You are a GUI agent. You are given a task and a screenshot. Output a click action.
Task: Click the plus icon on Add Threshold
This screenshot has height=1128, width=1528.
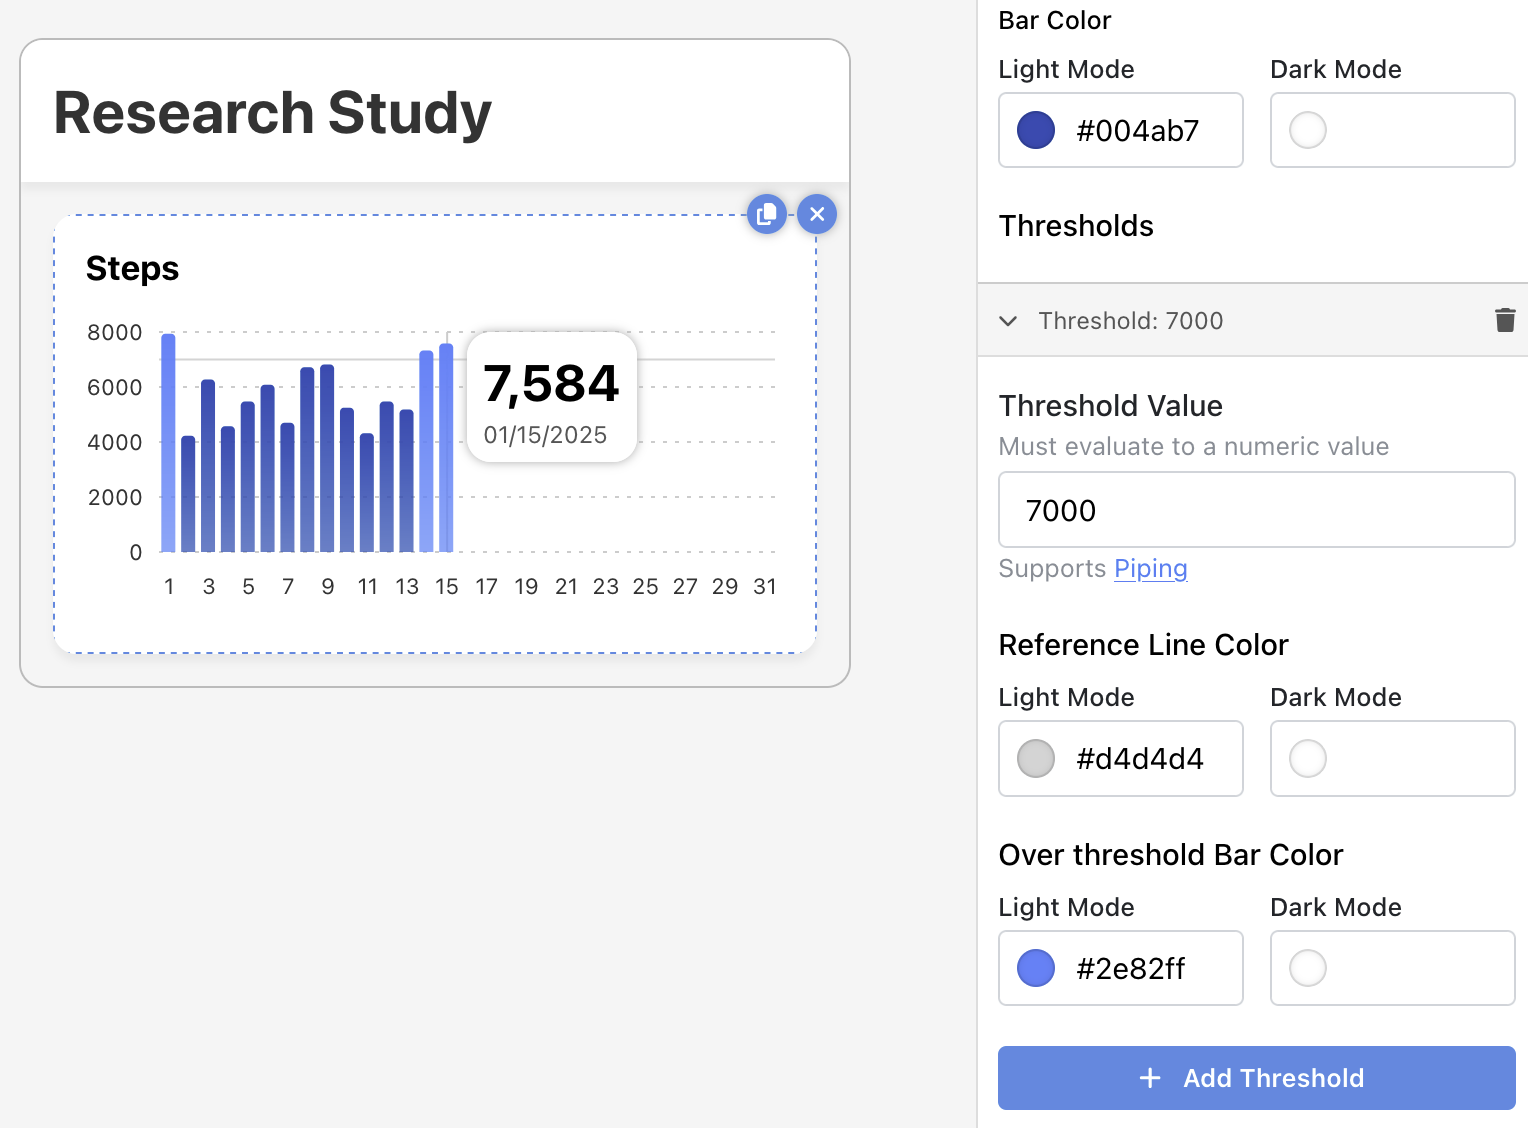point(1150,1078)
